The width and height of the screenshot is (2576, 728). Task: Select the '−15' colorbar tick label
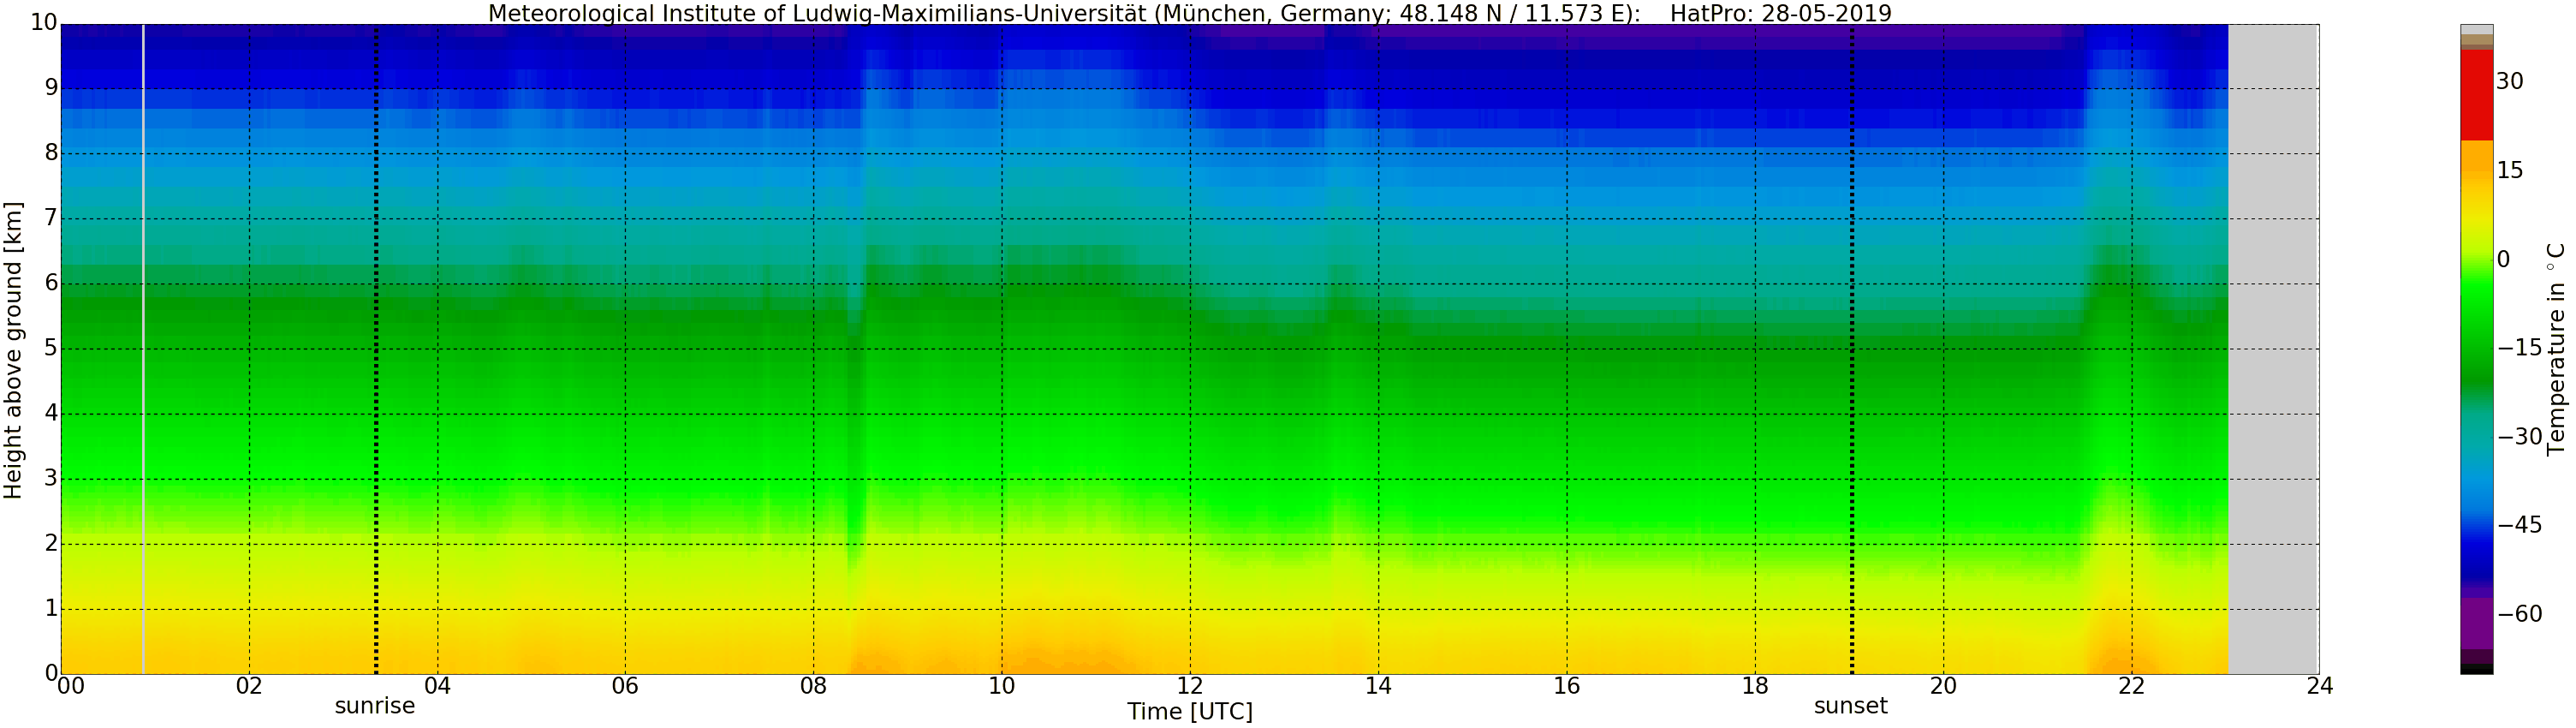[2519, 348]
